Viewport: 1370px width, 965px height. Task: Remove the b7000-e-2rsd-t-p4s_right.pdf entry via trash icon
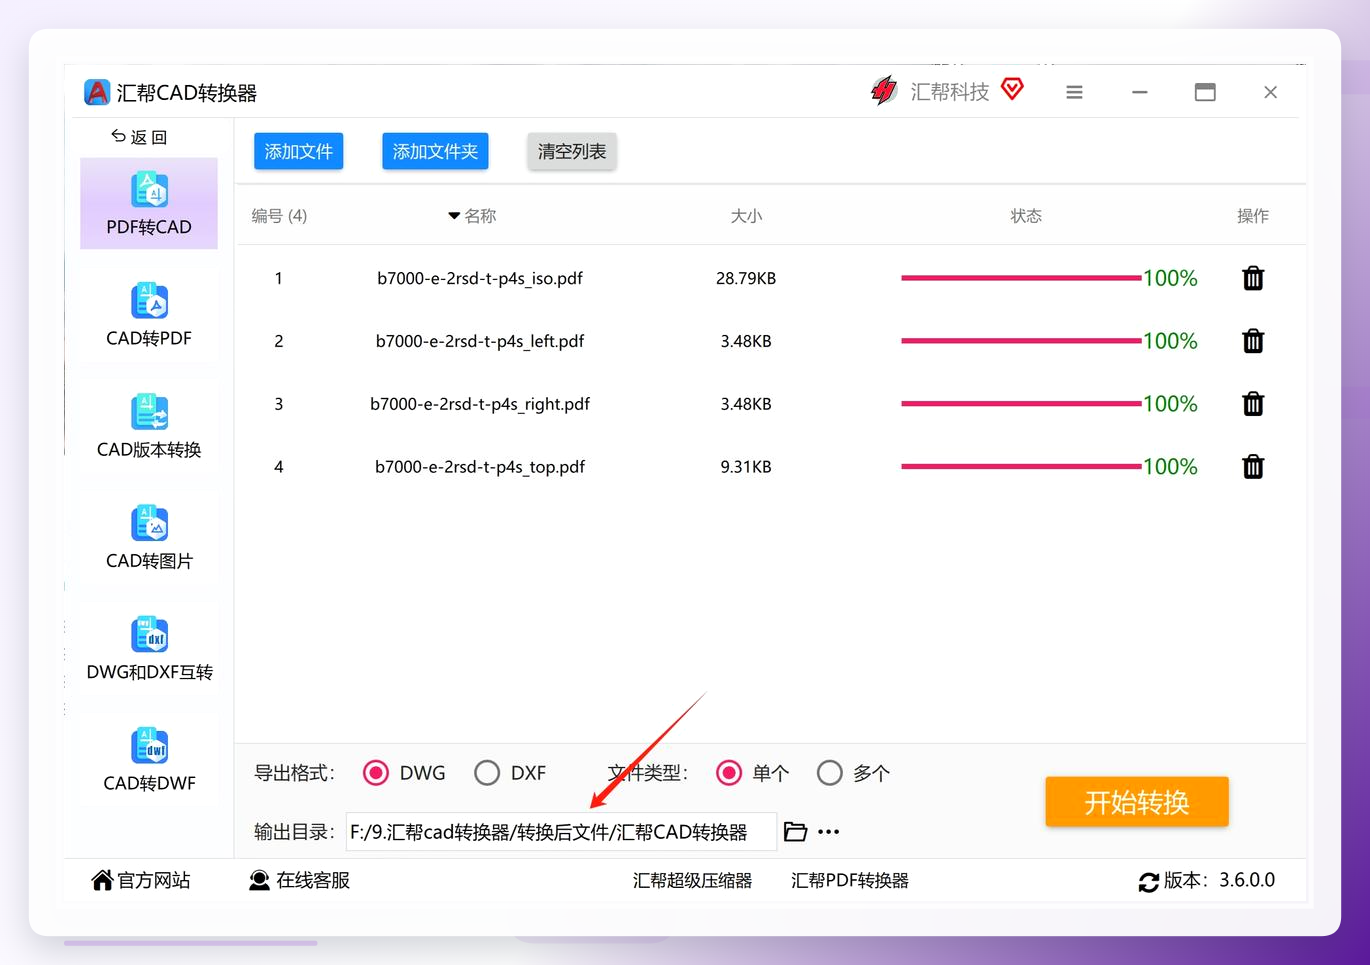pyautogui.click(x=1253, y=404)
